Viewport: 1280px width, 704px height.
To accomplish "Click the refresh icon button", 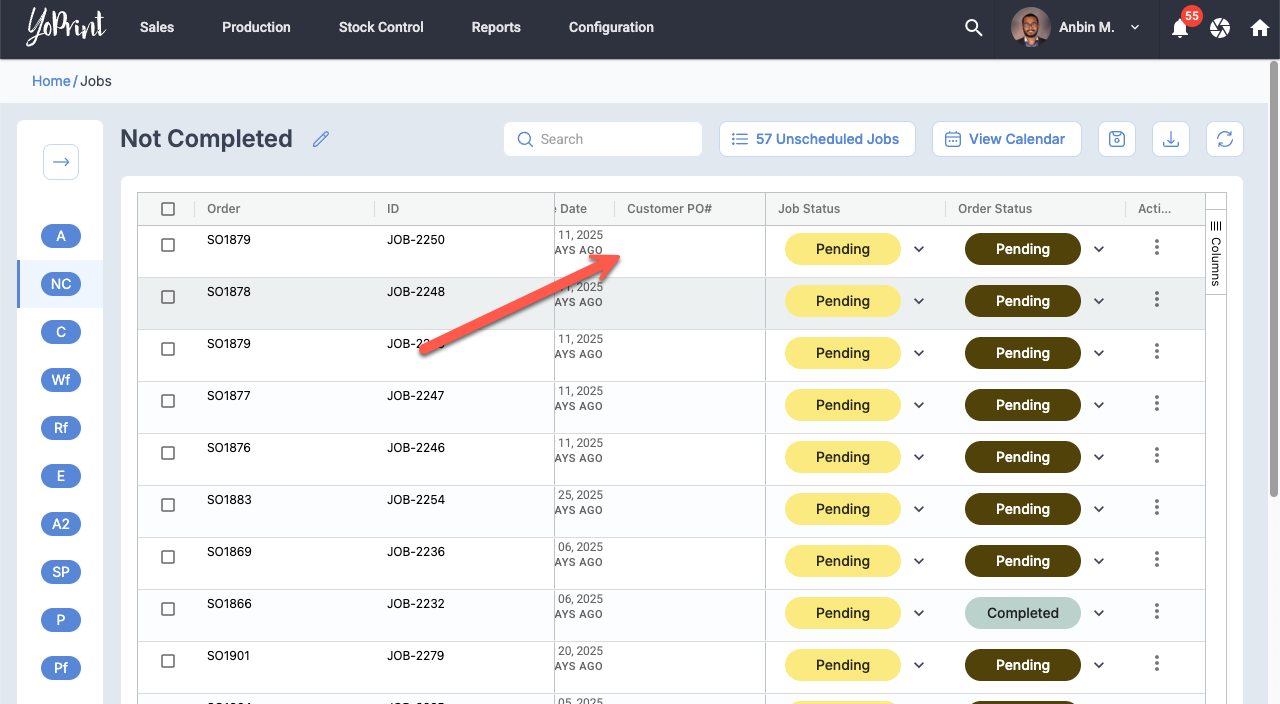I will [1225, 139].
